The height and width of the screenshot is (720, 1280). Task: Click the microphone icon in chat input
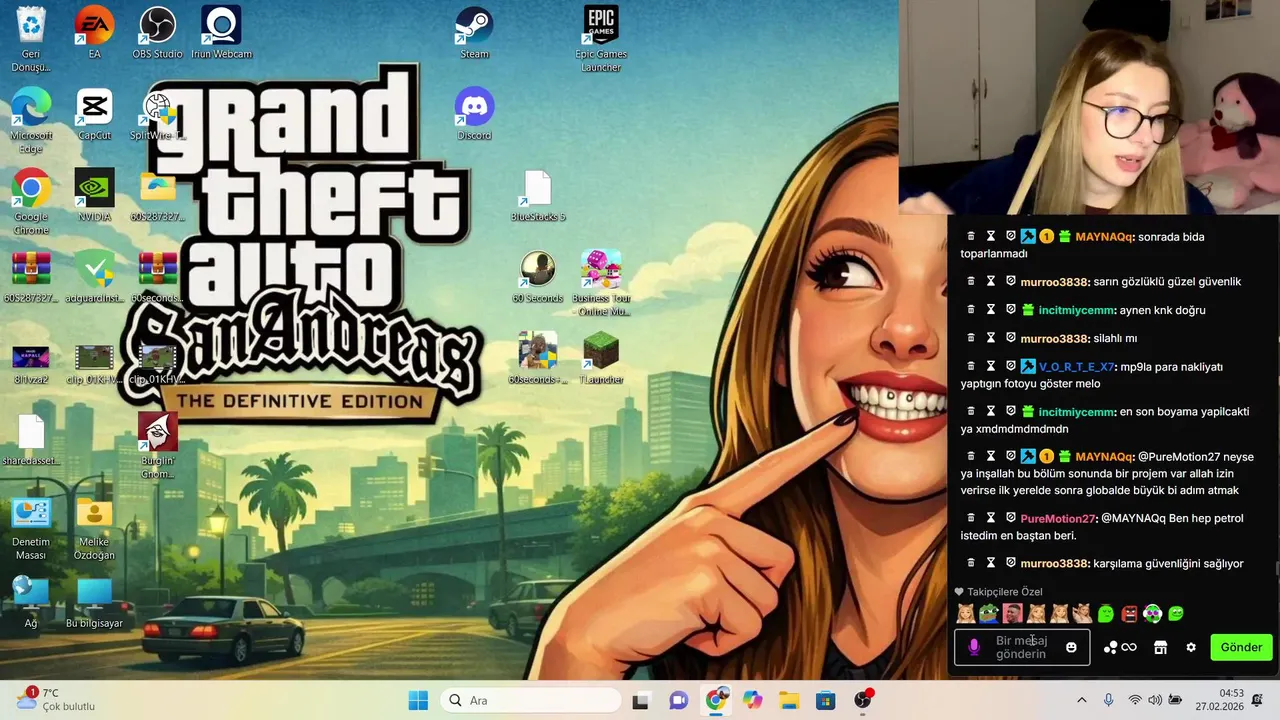(x=974, y=647)
